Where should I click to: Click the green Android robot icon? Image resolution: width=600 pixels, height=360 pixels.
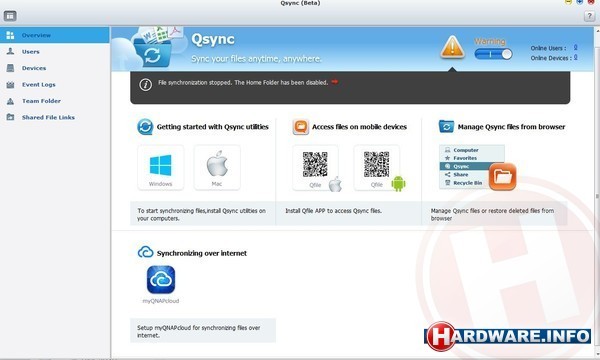point(398,184)
